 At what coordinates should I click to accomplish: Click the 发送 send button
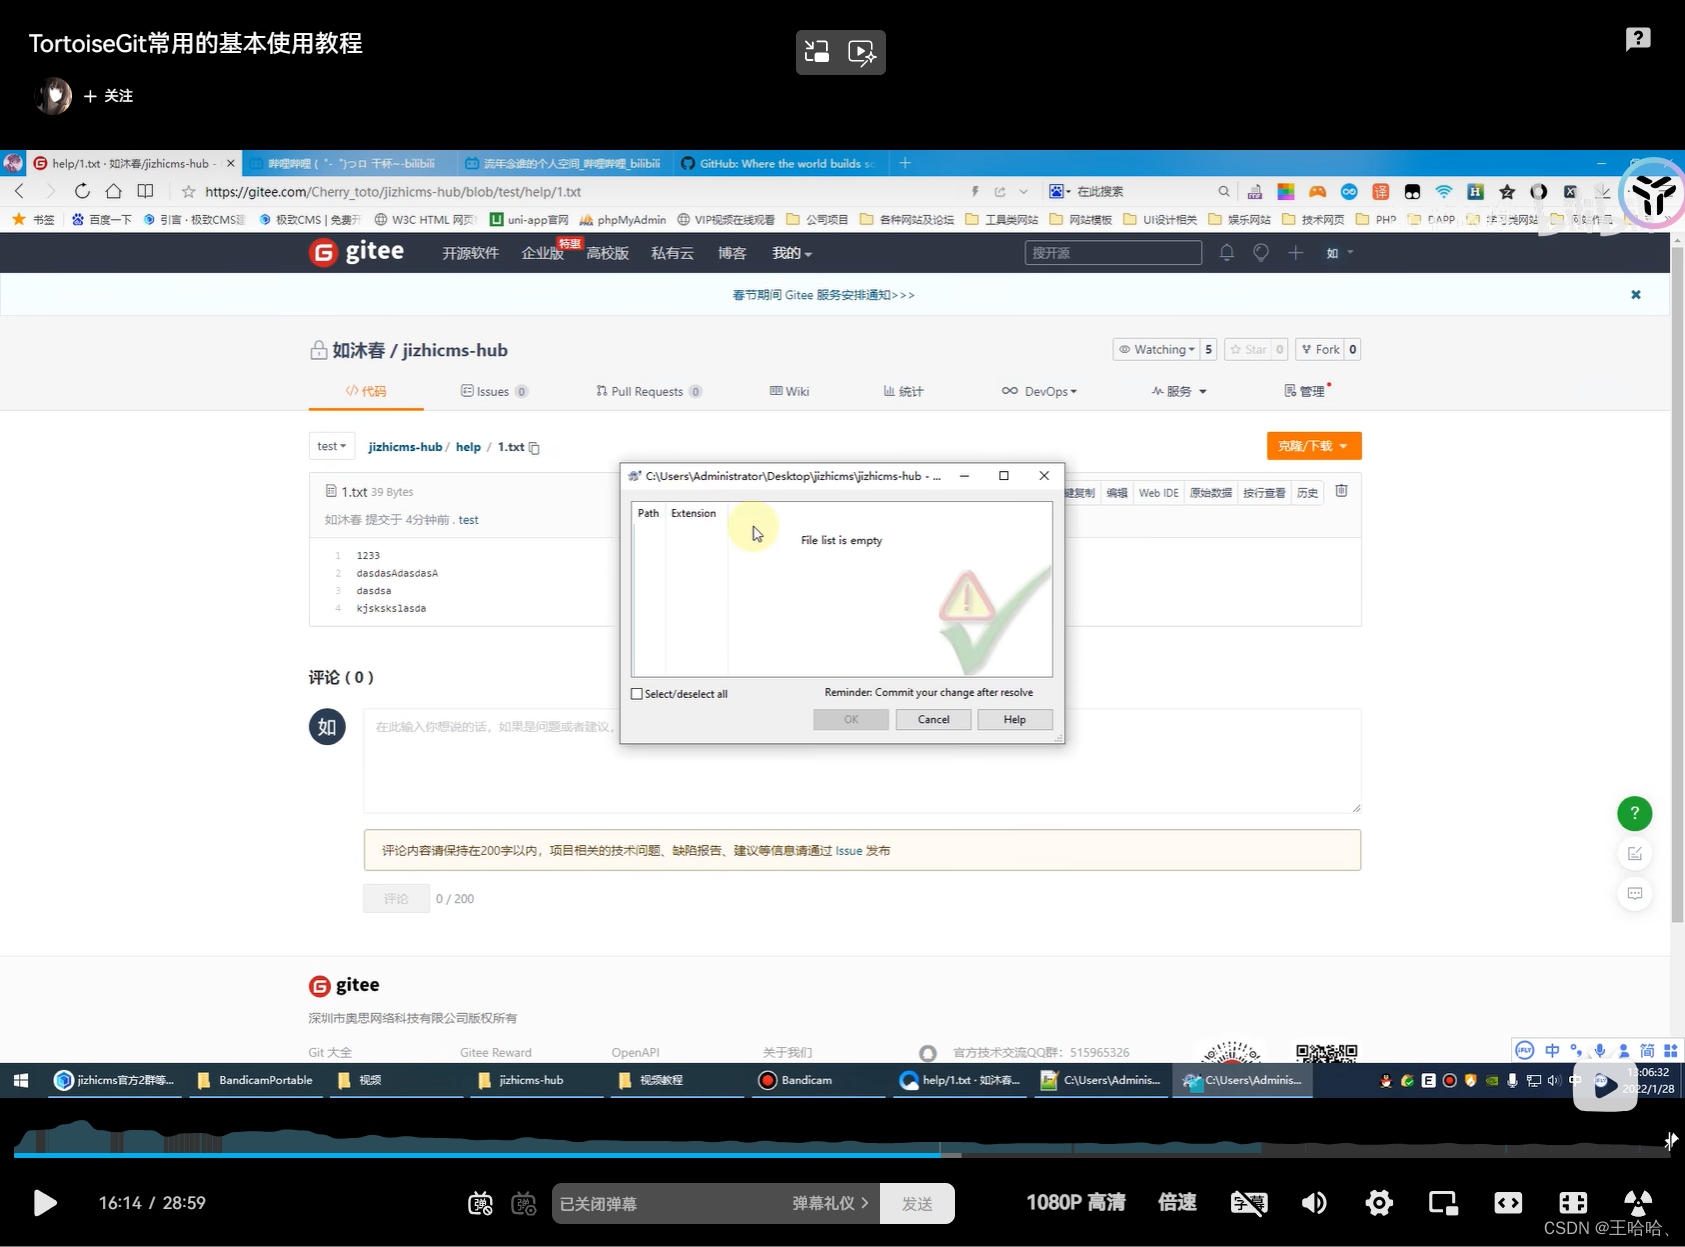click(x=917, y=1203)
